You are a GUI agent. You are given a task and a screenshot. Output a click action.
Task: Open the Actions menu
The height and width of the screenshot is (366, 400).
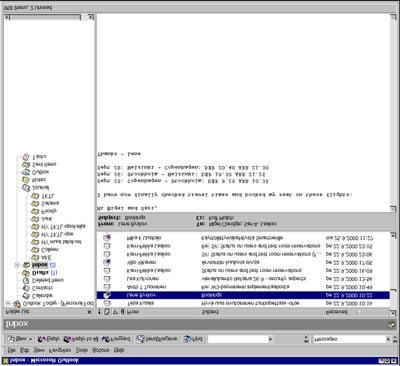(101, 350)
